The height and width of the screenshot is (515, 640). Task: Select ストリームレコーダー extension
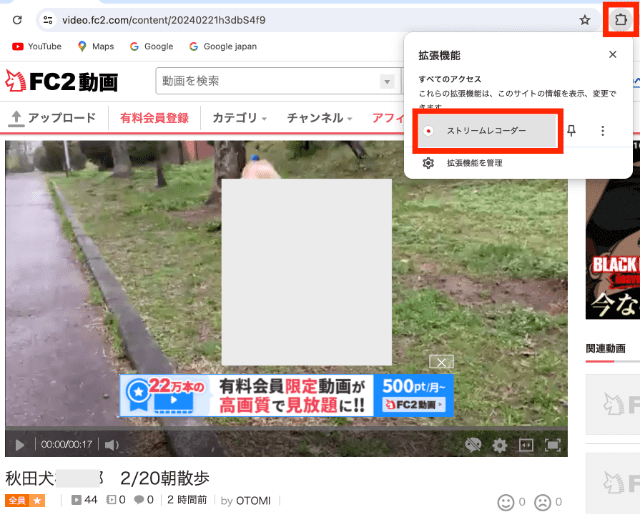(x=488, y=131)
